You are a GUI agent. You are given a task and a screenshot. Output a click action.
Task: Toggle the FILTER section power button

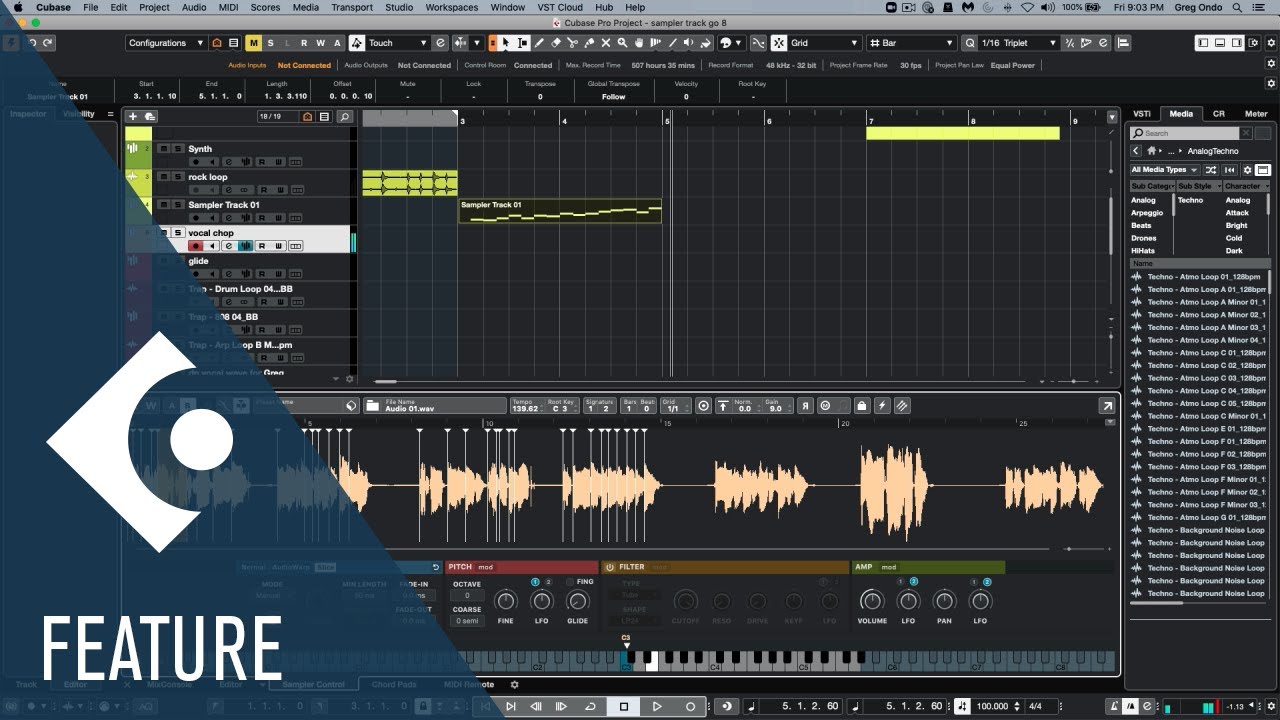(609, 567)
